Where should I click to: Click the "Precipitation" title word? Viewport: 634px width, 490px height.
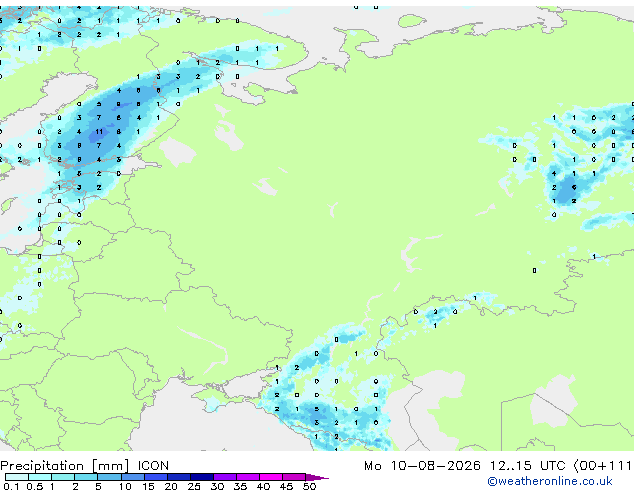(42, 466)
